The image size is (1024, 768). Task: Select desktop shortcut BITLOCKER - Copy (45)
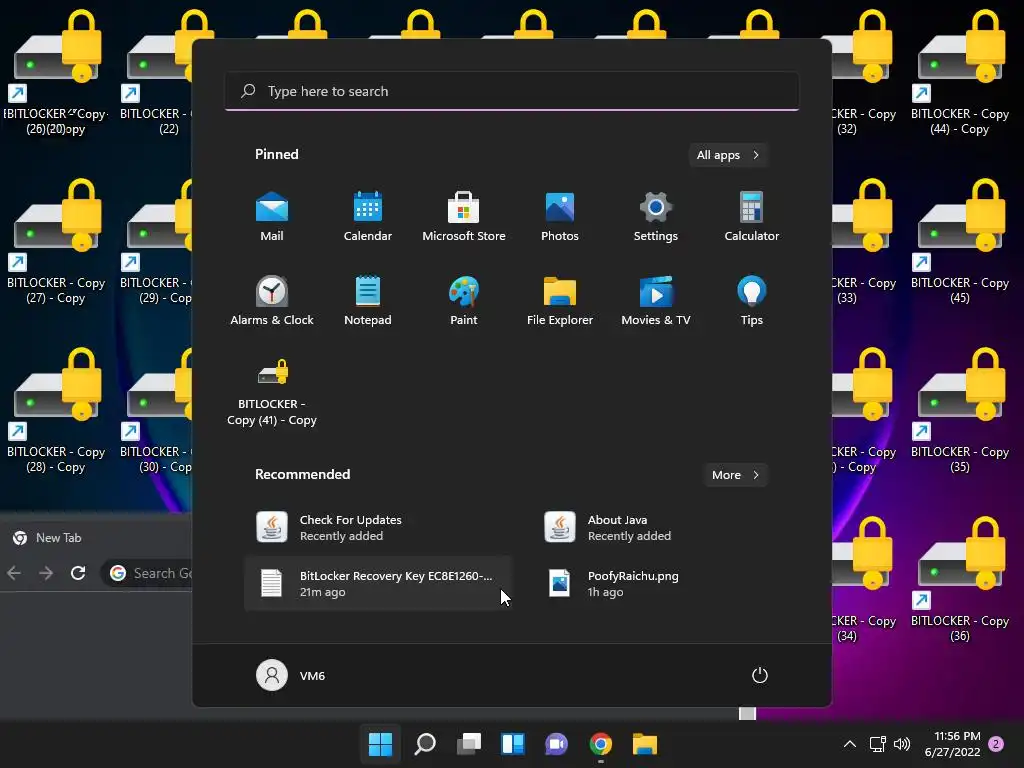960,243
